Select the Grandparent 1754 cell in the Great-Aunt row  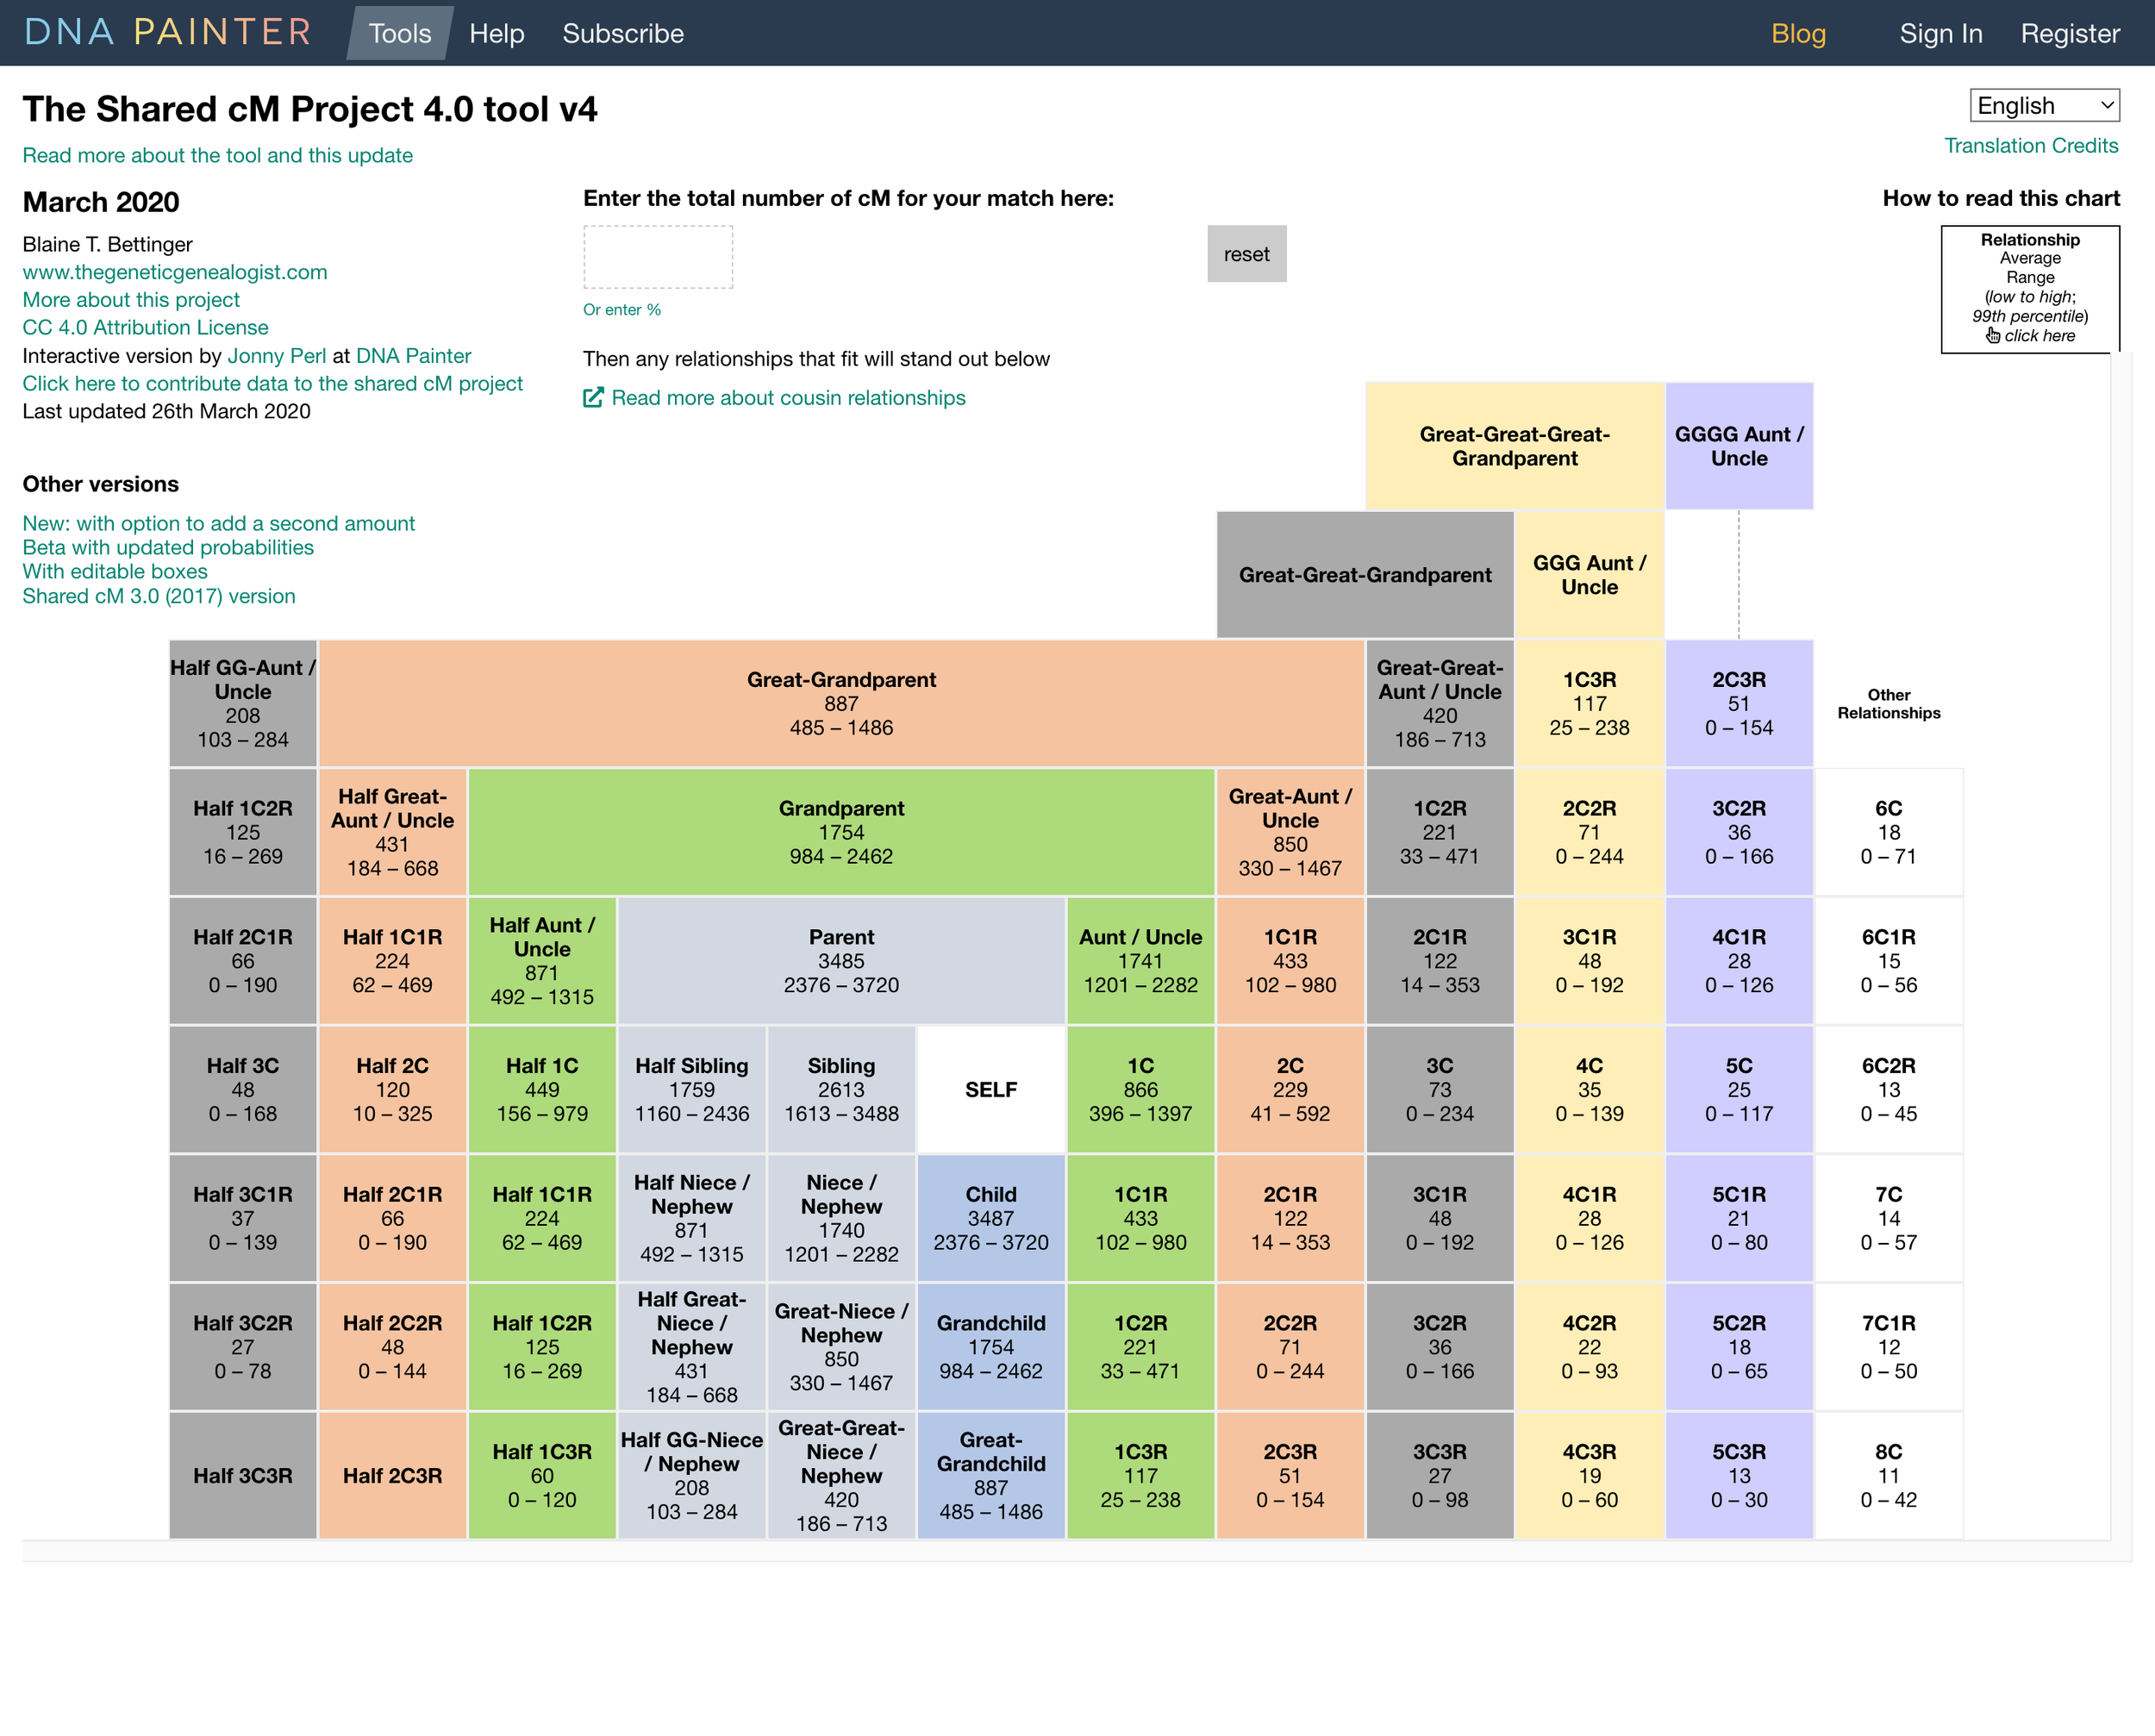pyautogui.click(x=841, y=832)
